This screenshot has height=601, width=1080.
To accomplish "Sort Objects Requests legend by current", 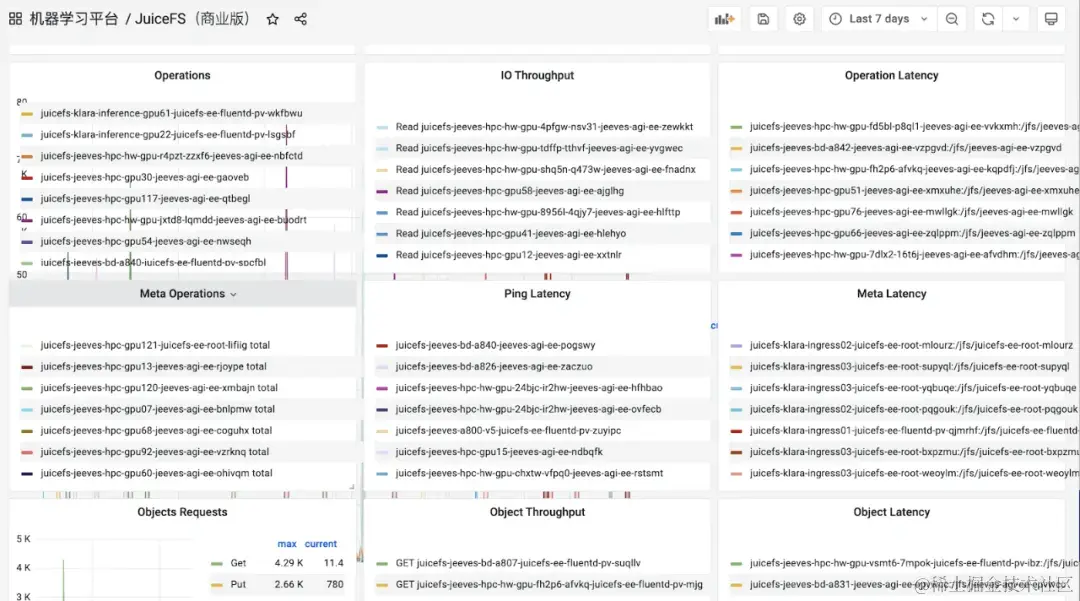I will pos(321,544).
